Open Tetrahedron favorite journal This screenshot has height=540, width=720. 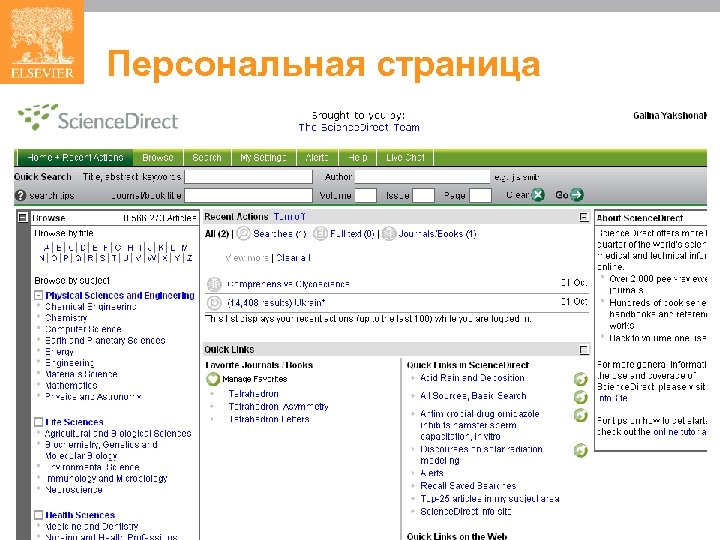click(253, 394)
